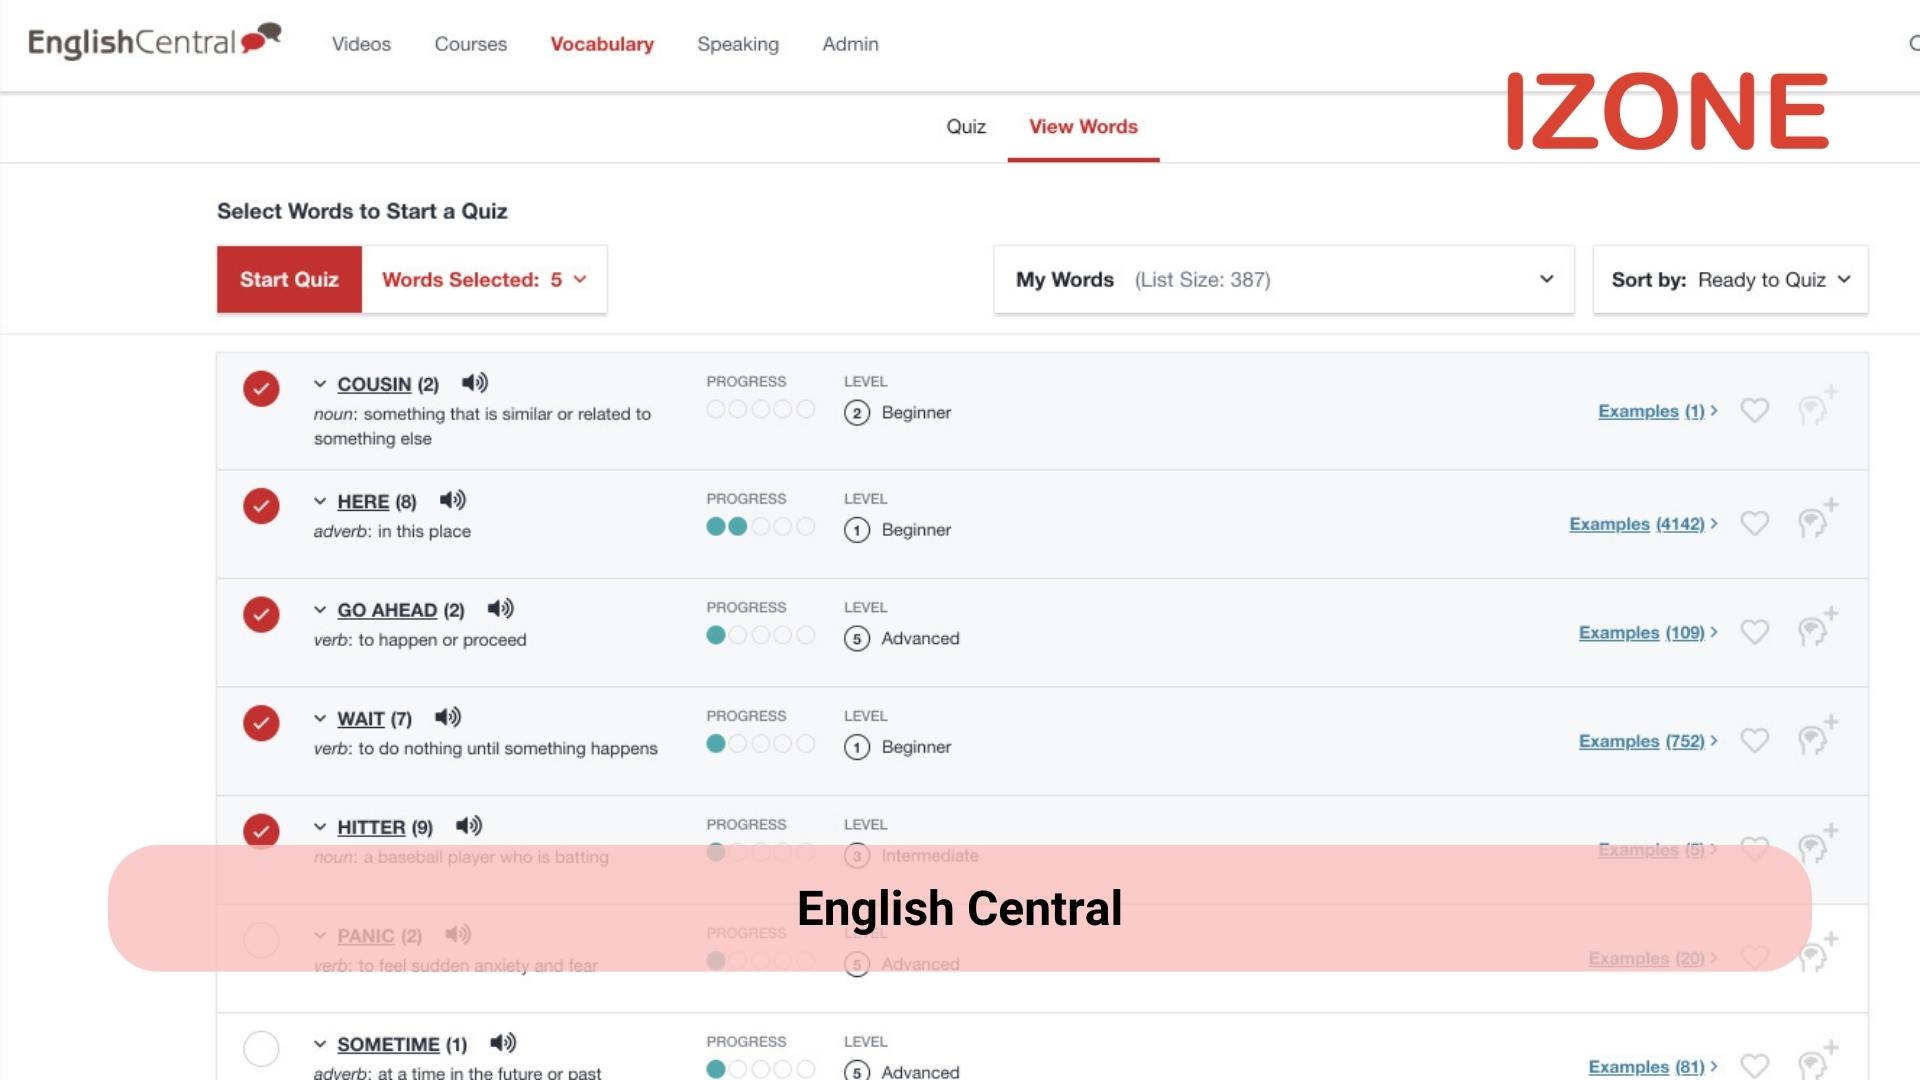
Task: Open the Vocabulary menu
Action: tap(602, 44)
